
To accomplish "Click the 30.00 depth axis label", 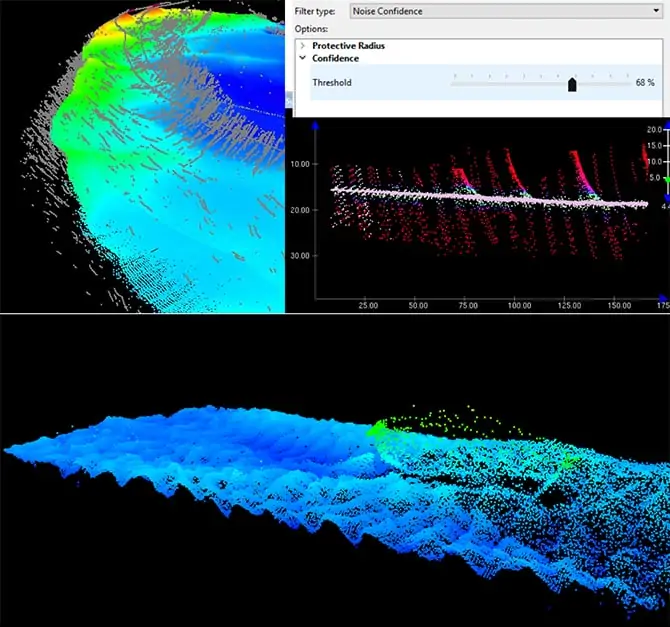I will (300, 256).
